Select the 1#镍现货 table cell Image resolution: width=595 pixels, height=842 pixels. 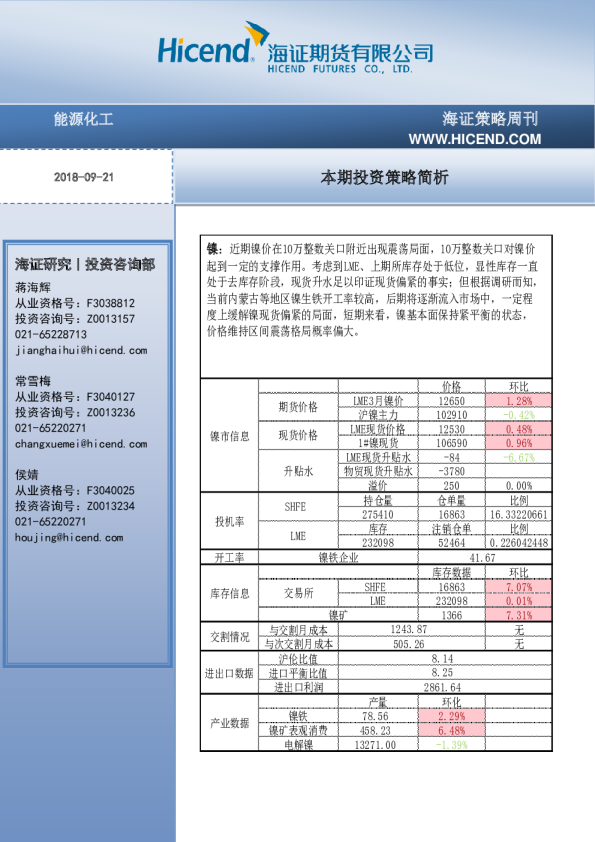(378, 442)
